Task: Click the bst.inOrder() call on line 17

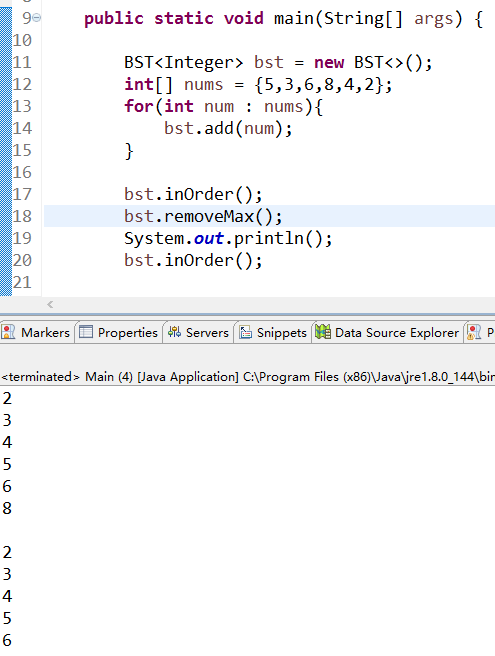Action: click(193, 195)
